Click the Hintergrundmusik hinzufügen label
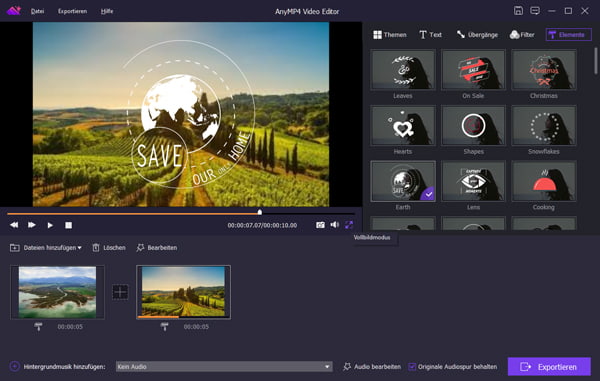The image size is (600, 381). point(64,367)
